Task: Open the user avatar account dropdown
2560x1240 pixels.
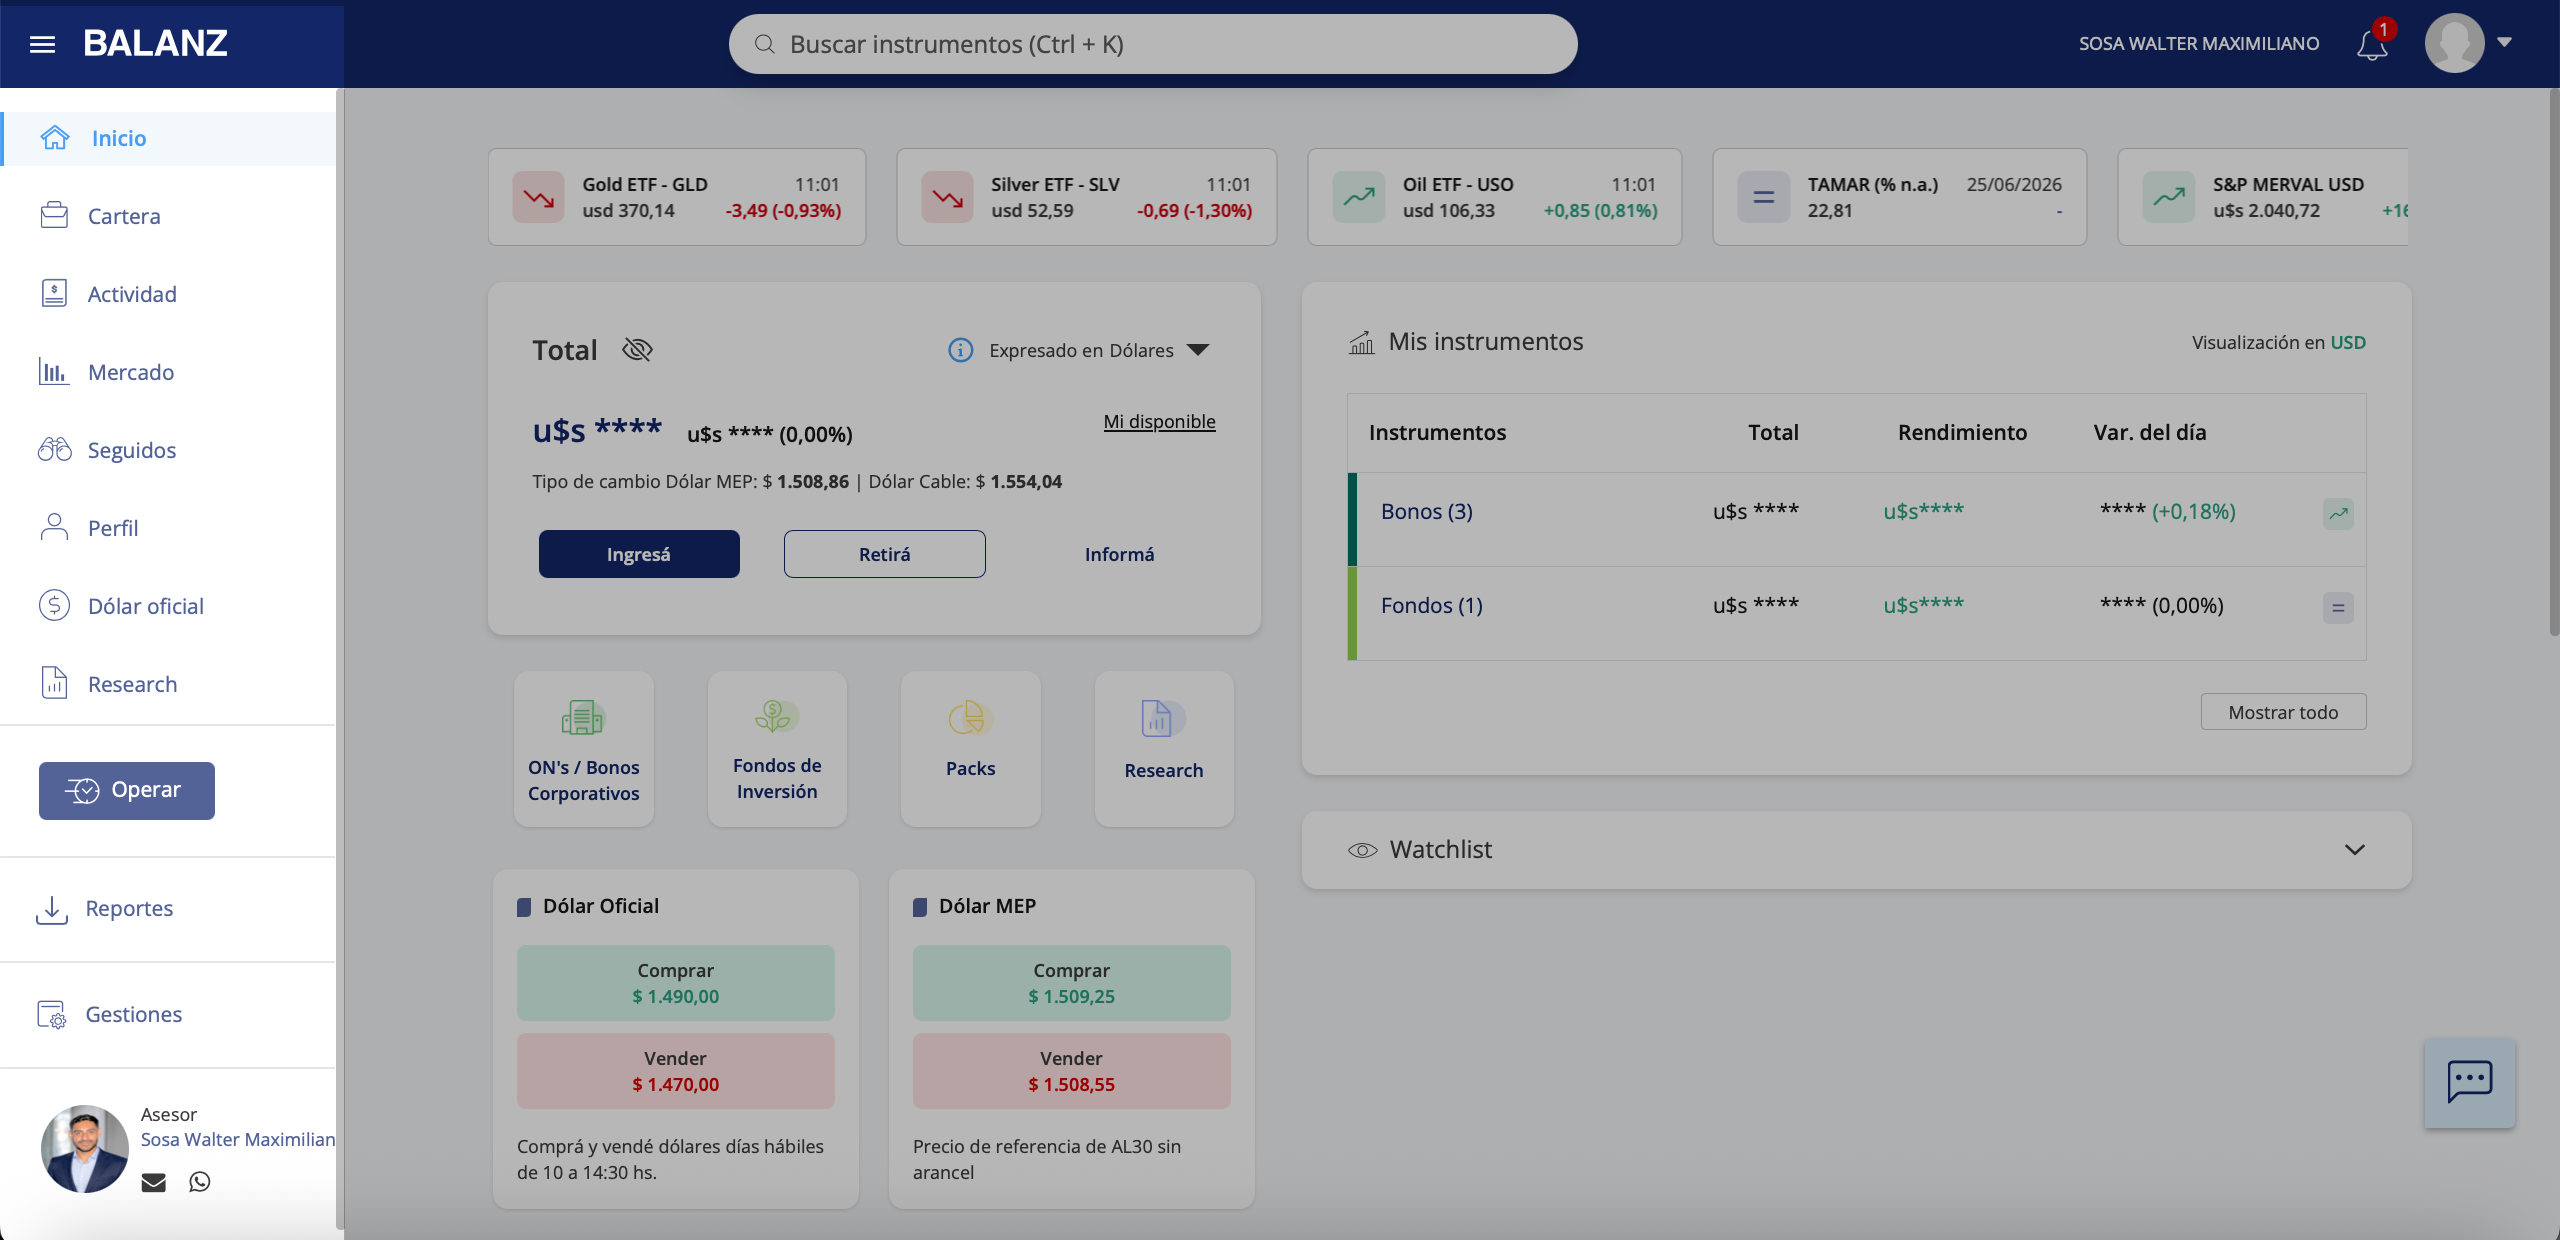Action: 2468,43
